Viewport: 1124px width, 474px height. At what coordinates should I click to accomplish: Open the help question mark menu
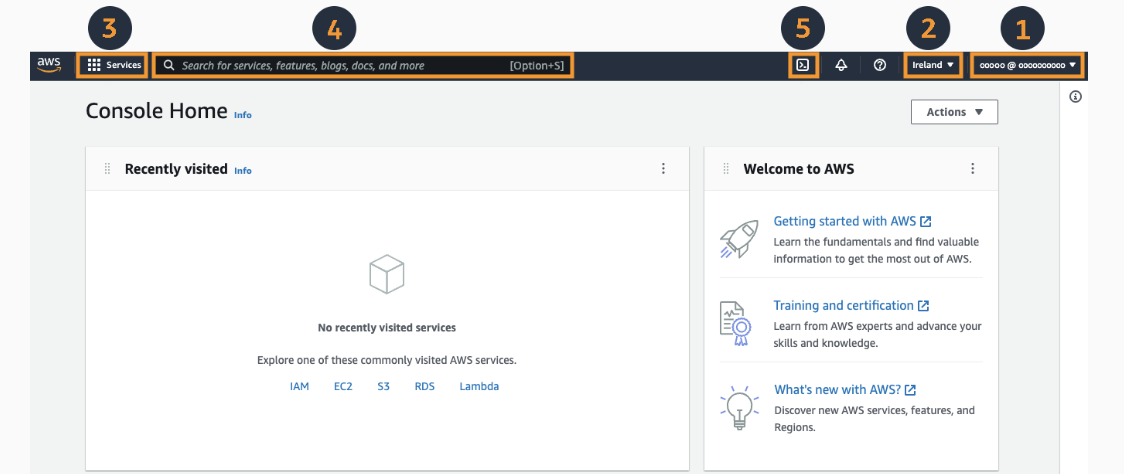point(880,65)
